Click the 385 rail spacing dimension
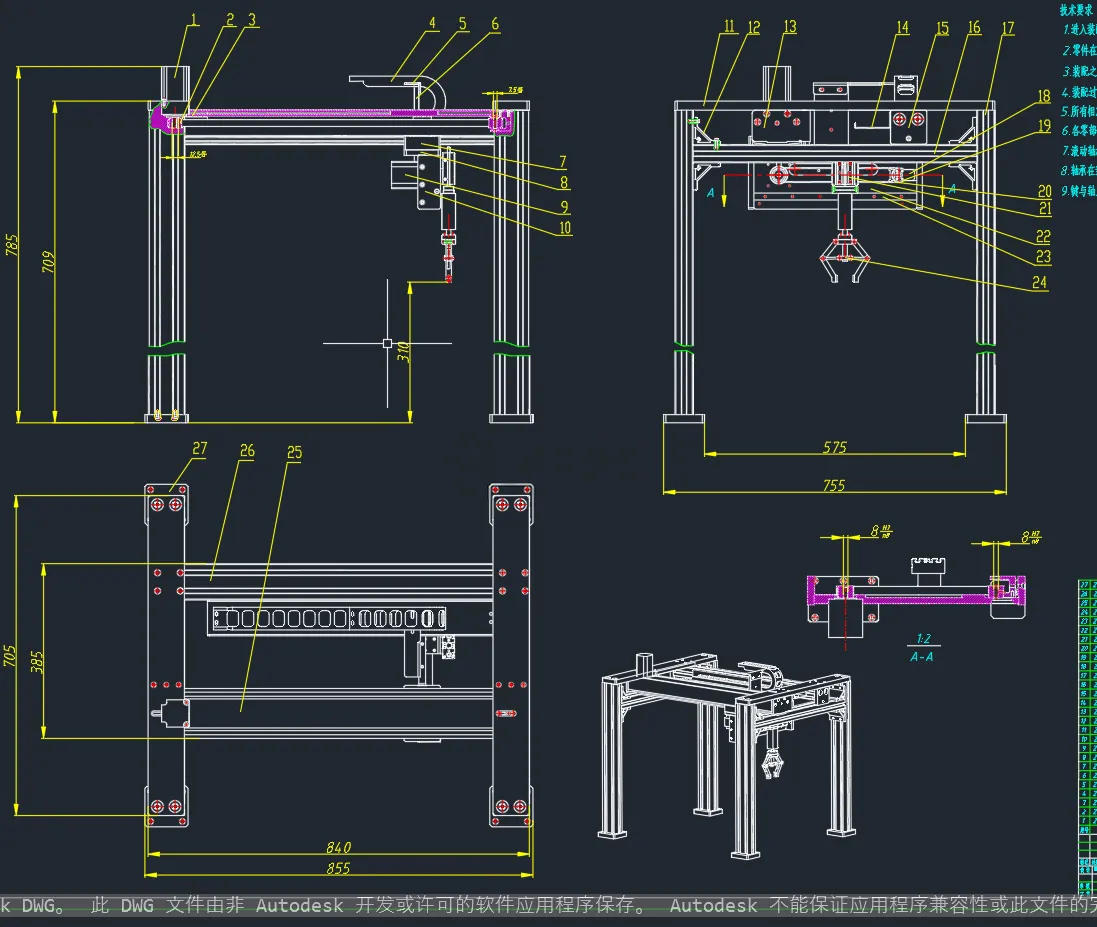Image resolution: width=1097 pixels, height=927 pixels. (37, 662)
